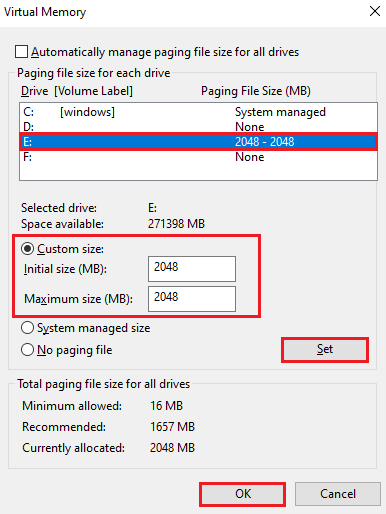This screenshot has height=514, width=386.
Task: Choose System managed size option
Action: tap(27, 328)
